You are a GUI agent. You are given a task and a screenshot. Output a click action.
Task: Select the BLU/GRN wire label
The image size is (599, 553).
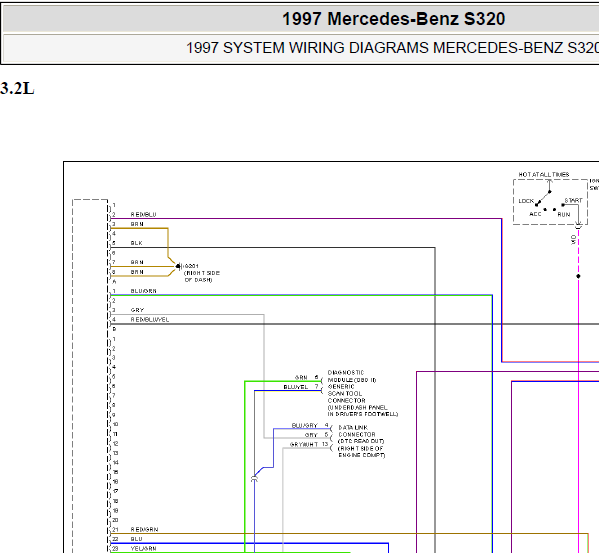click(x=144, y=291)
